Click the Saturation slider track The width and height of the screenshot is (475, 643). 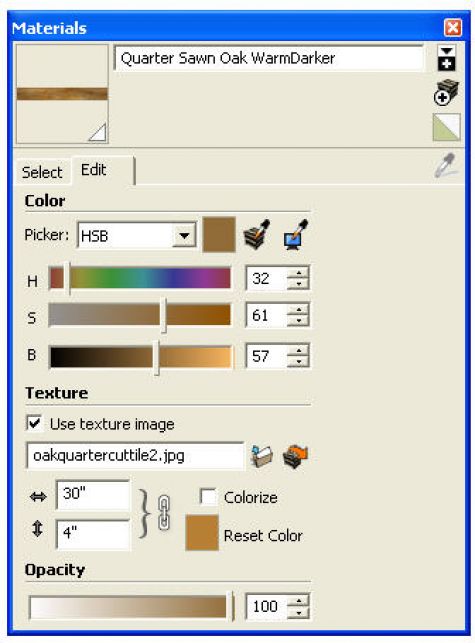pyautogui.click(x=139, y=315)
